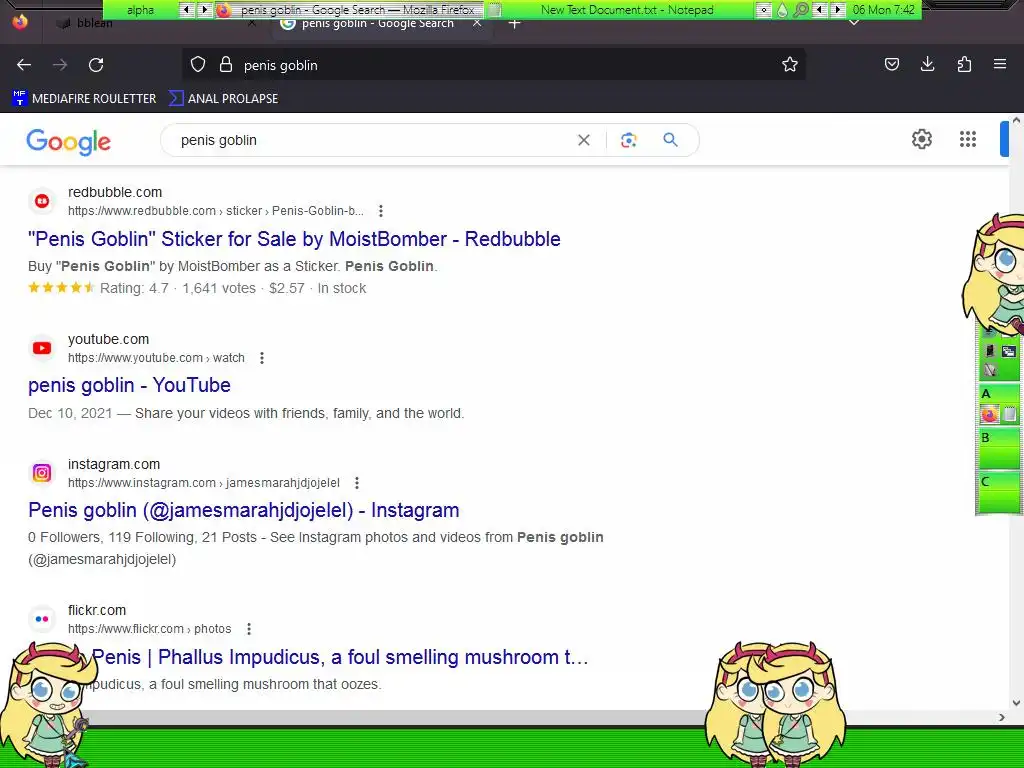The image size is (1024, 768).
Task: Clear the Google search box with X
Action: [584, 140]
